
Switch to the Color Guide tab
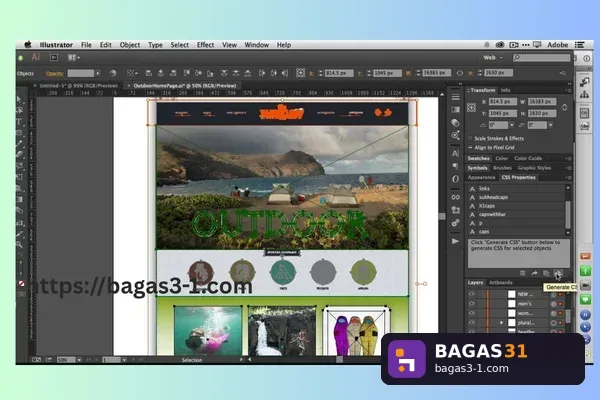(528, 158)
